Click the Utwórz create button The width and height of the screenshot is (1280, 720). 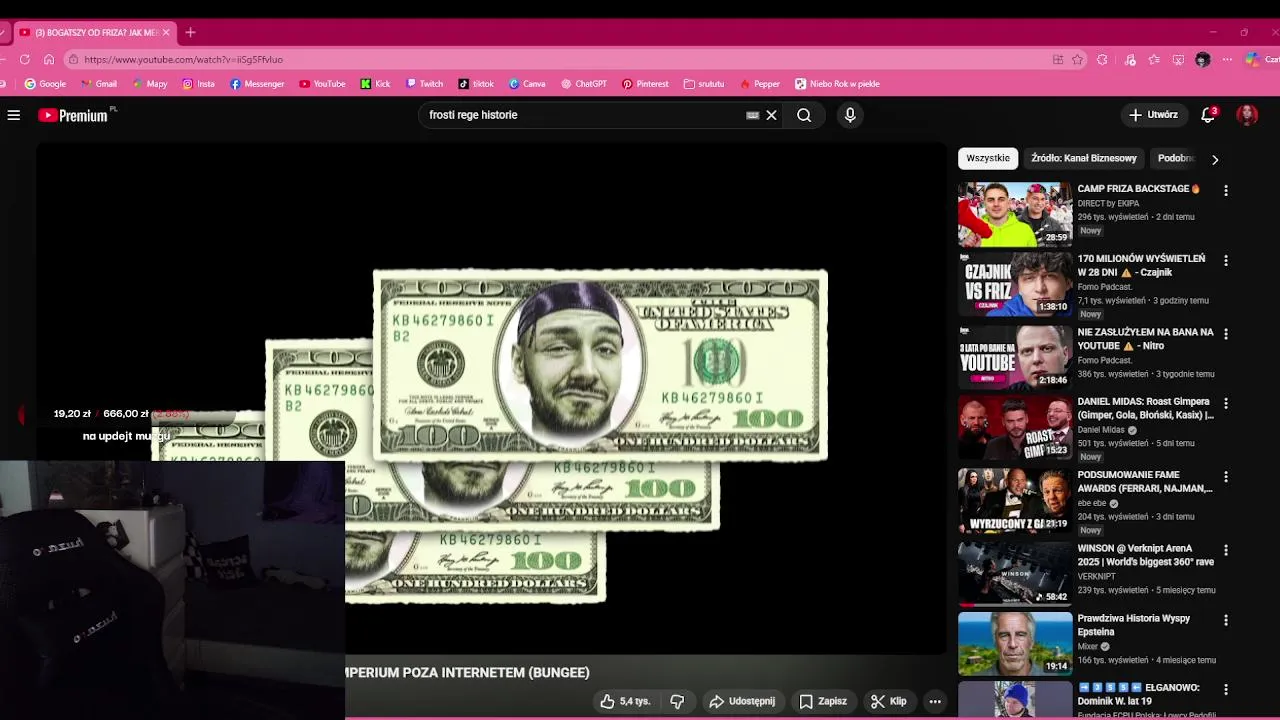[1153, 115]
